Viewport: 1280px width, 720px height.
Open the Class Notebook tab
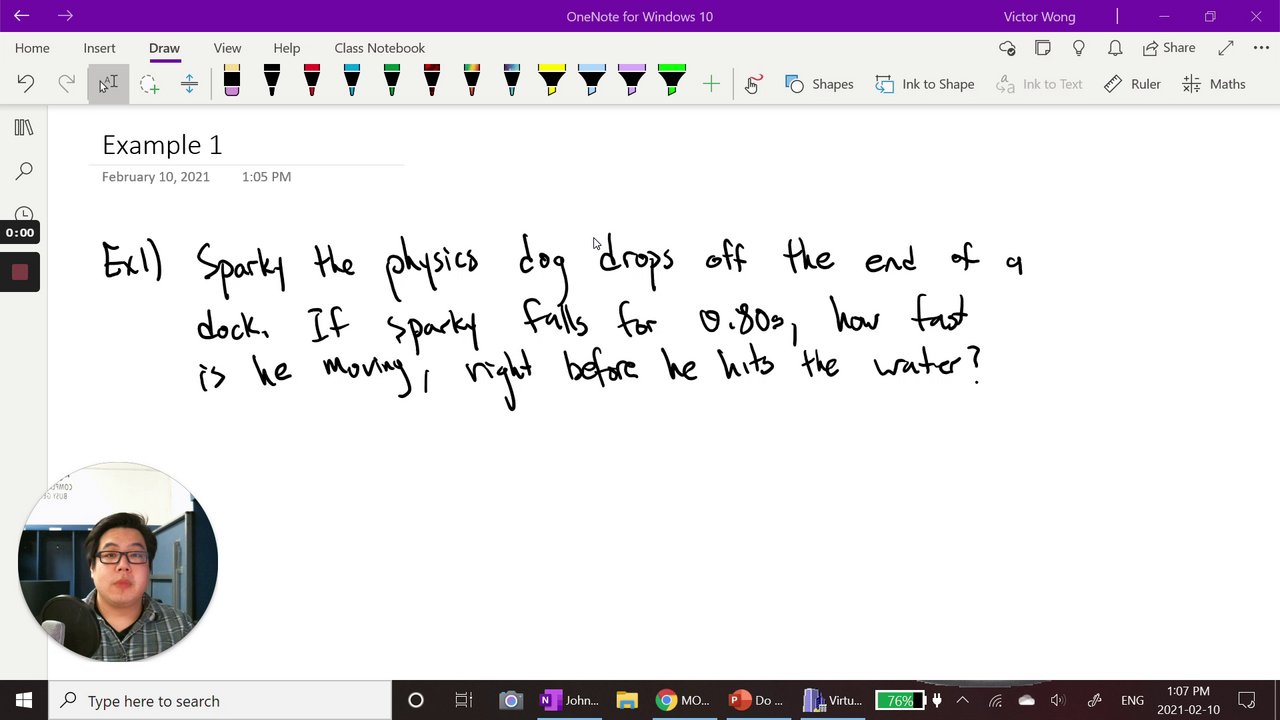click(380, 48)
